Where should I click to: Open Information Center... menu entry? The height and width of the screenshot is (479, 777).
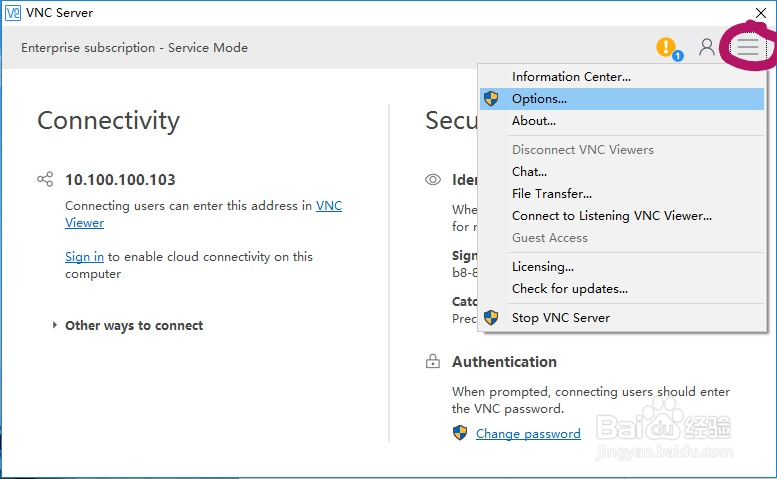pyautogui.click(x=571, y=77)
